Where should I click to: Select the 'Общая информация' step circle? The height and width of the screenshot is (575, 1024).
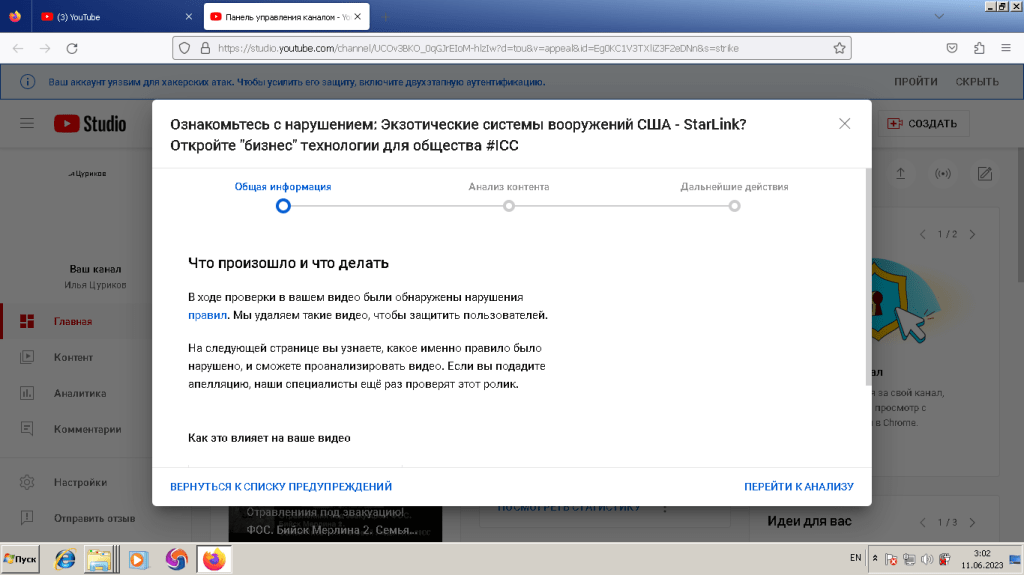(283, 206)
